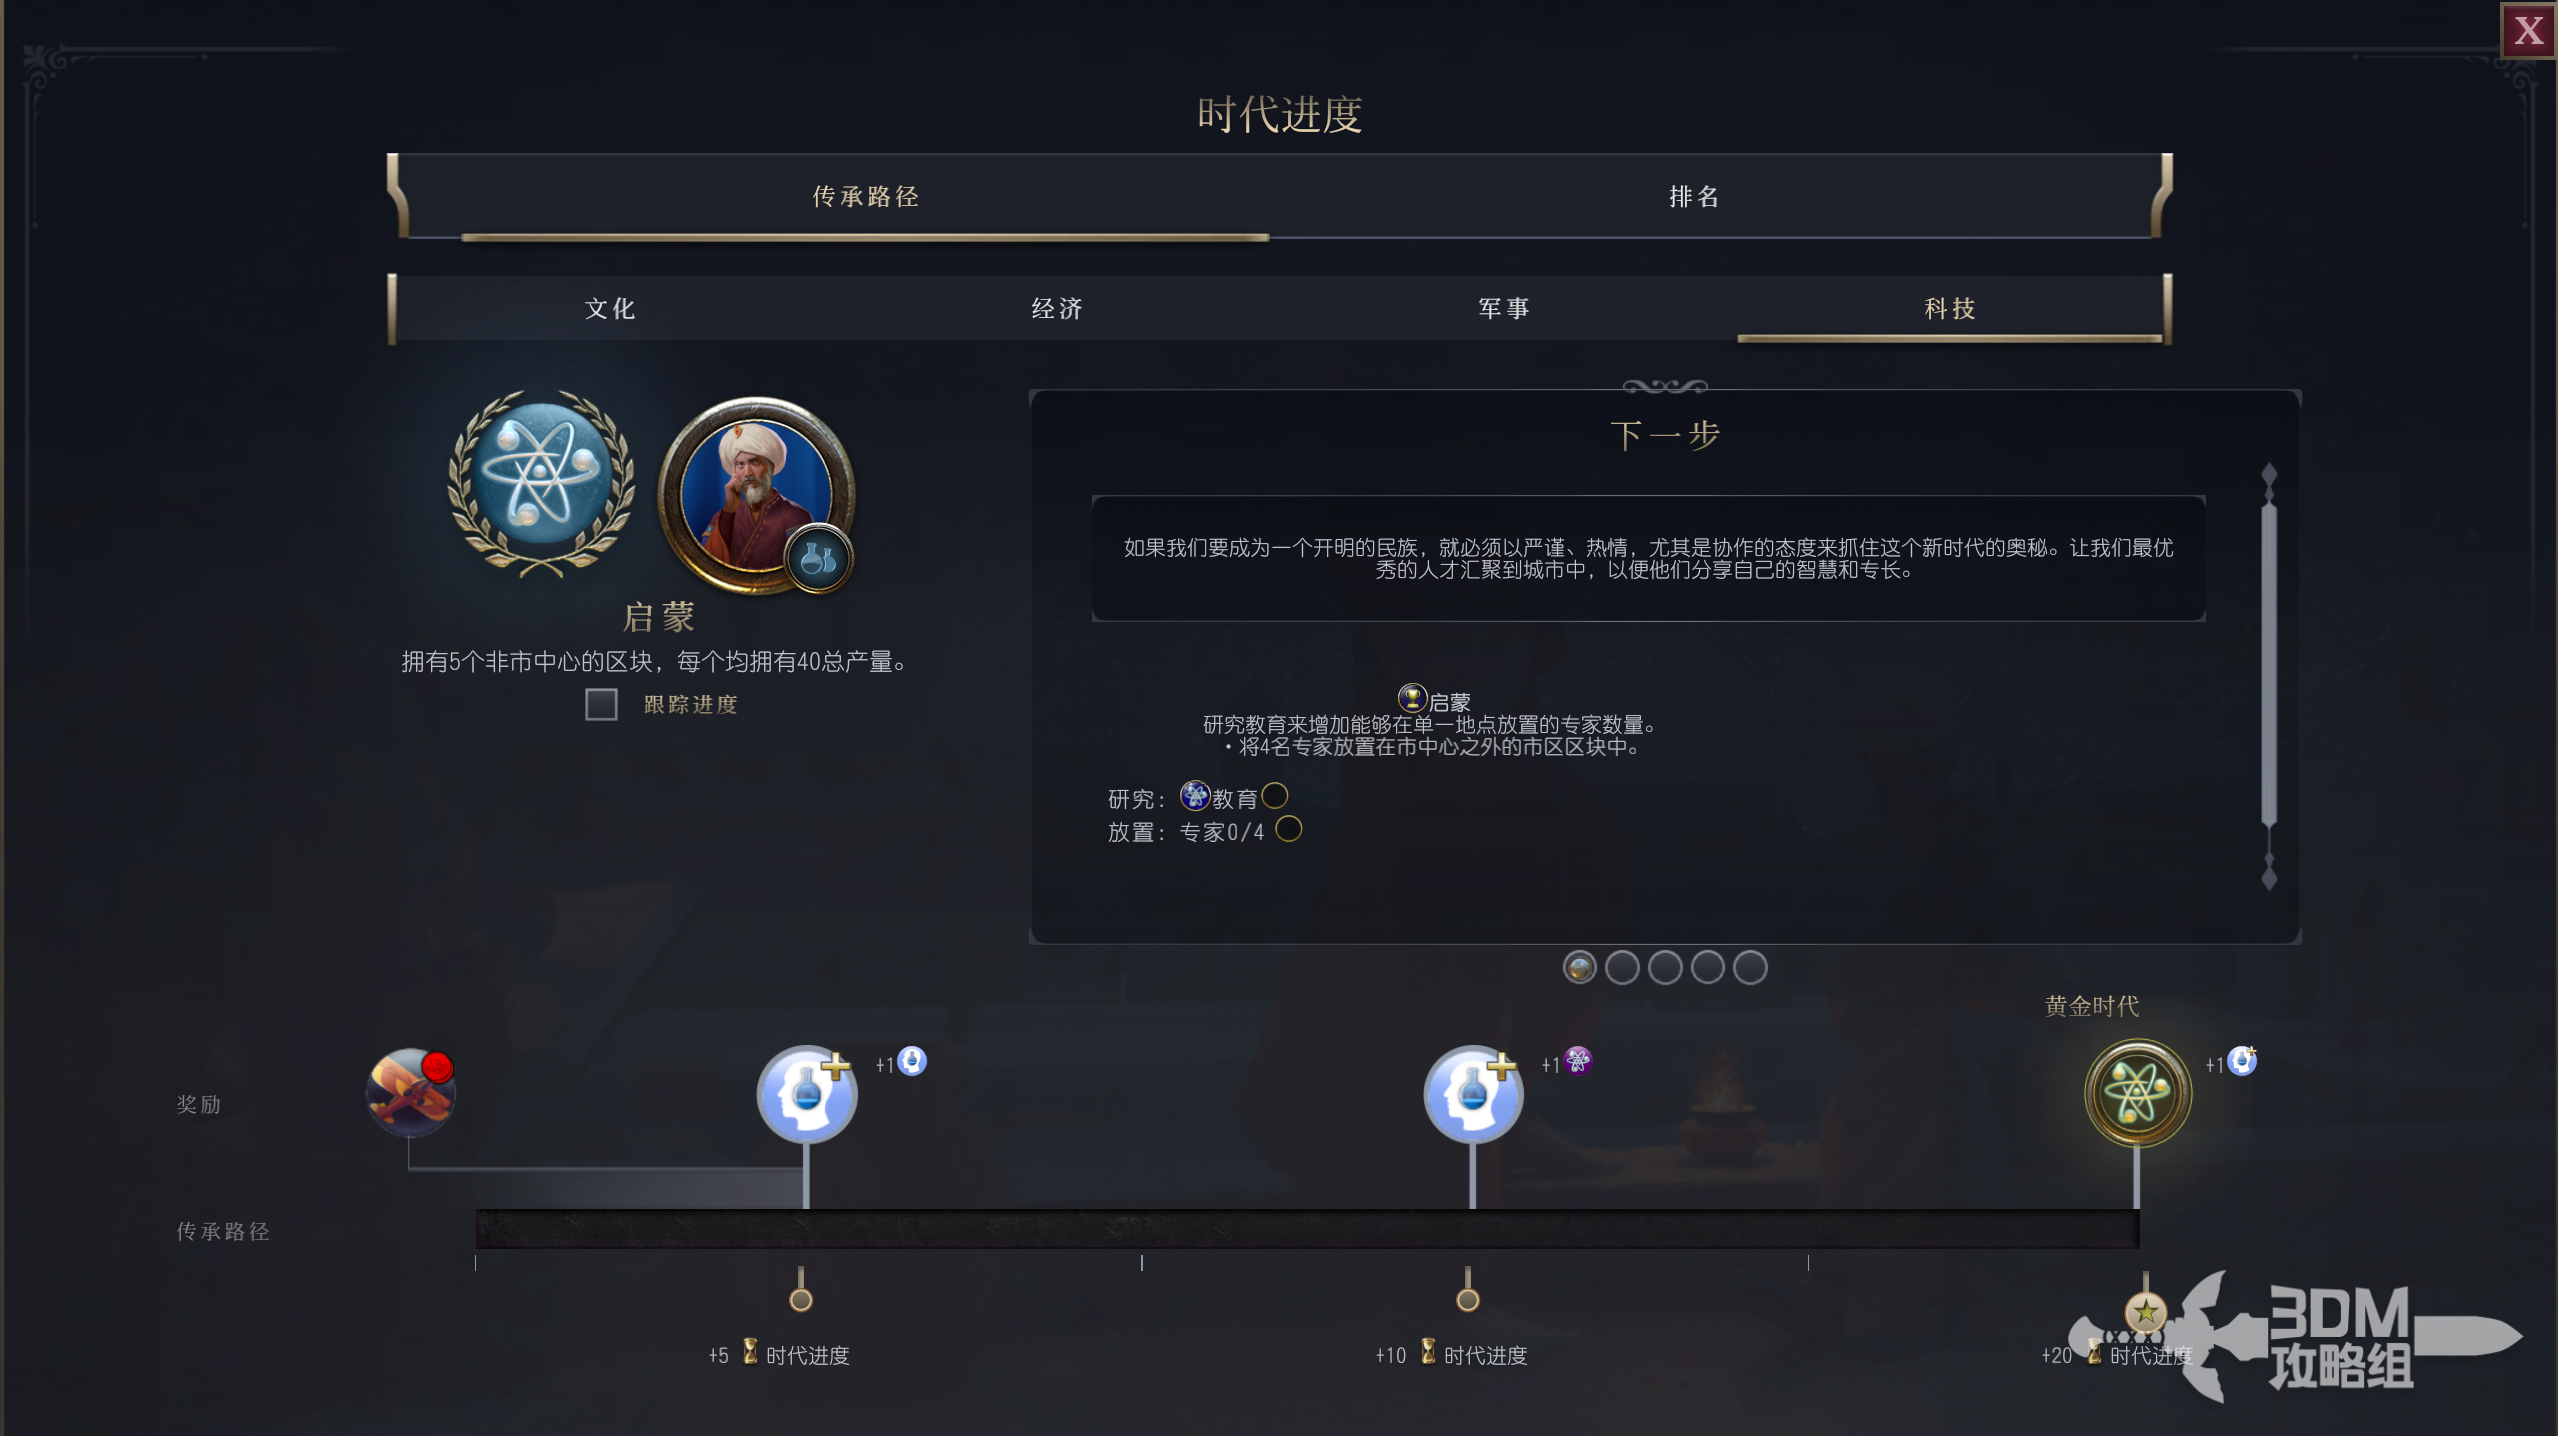Select the fifth page indicator dot
2558x1436 pixels.
pos(1750,967)
